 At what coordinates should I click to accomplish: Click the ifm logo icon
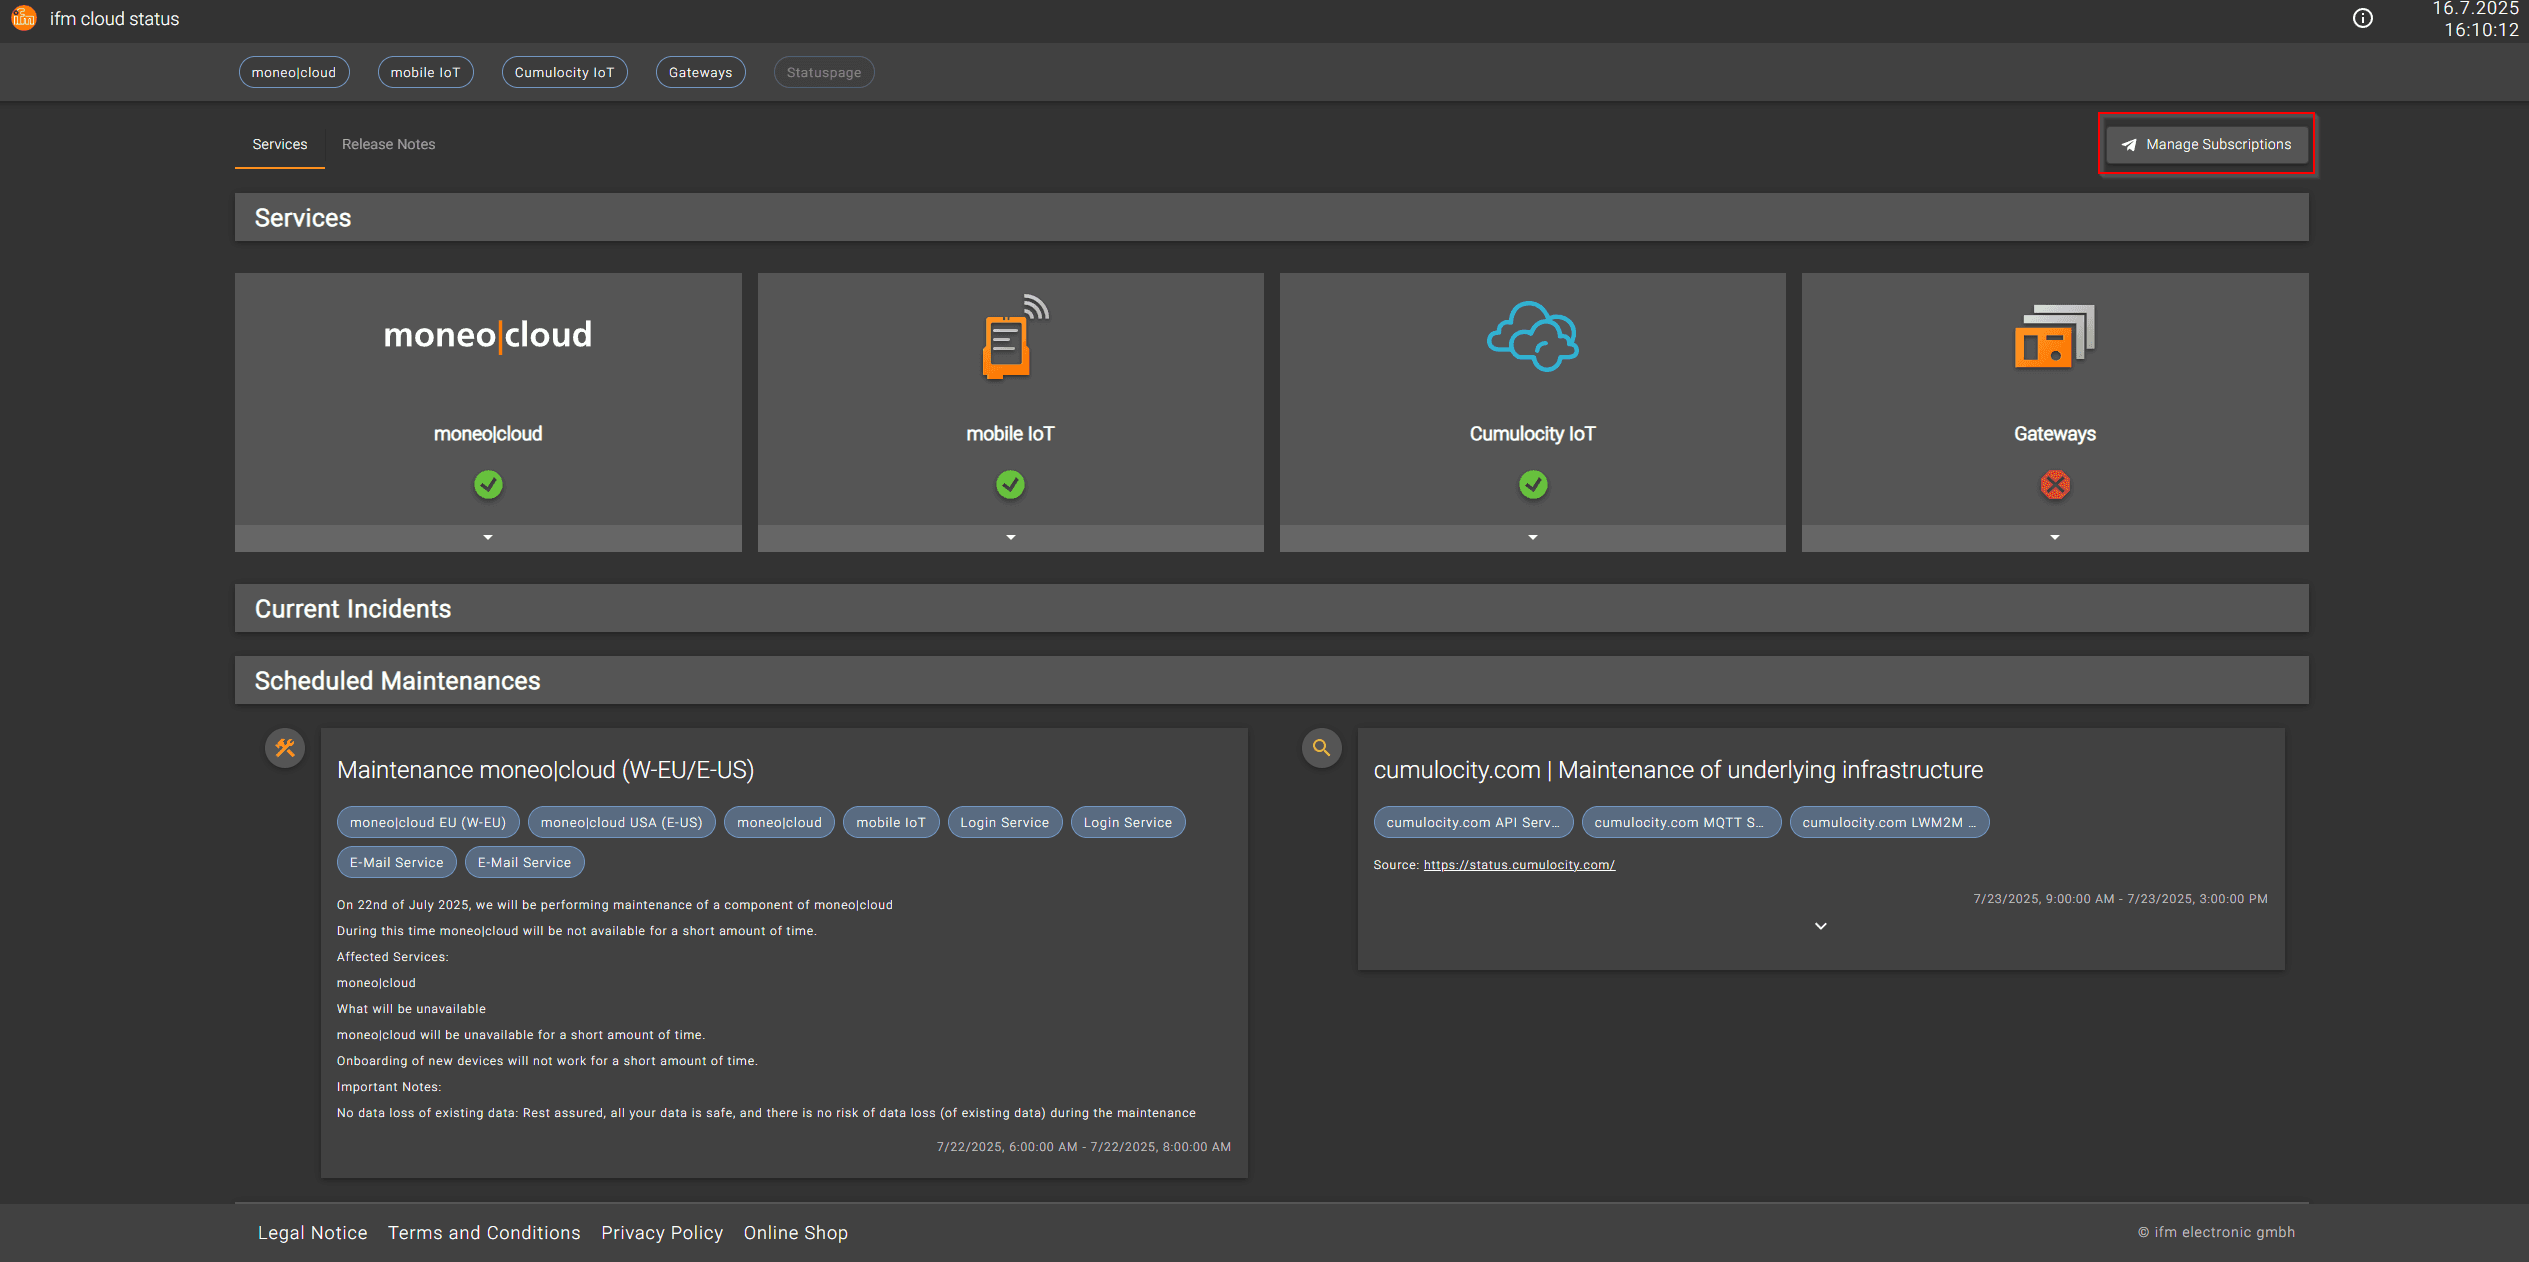tap(24, 18)
